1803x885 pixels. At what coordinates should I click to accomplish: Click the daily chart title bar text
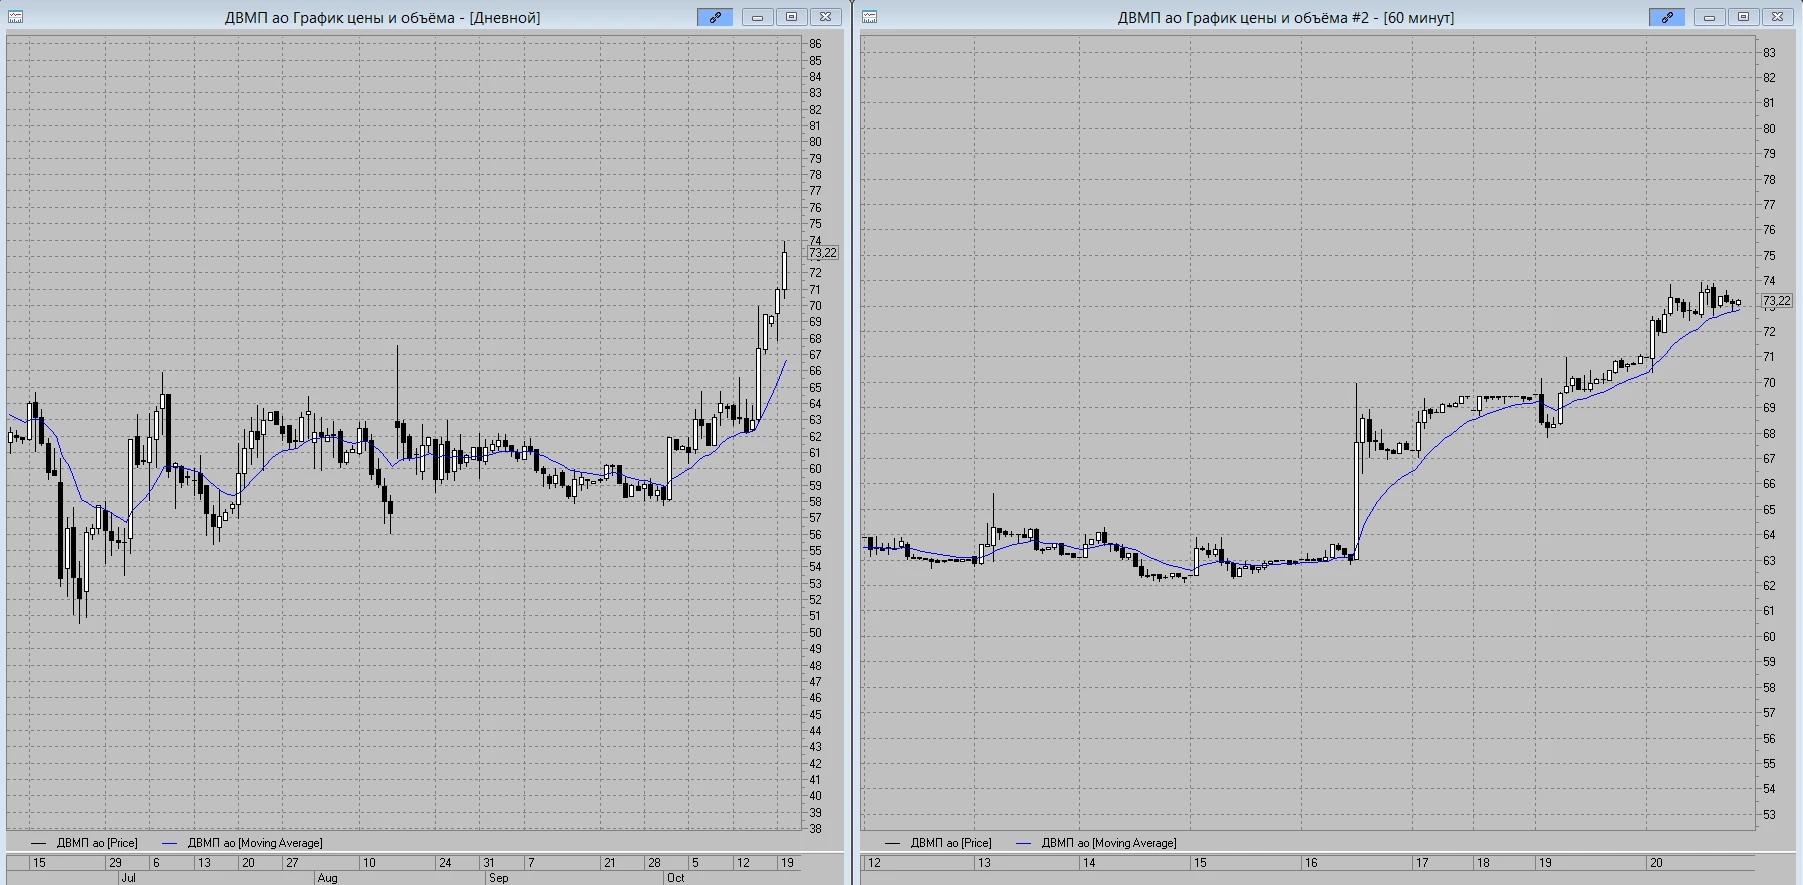383,17
